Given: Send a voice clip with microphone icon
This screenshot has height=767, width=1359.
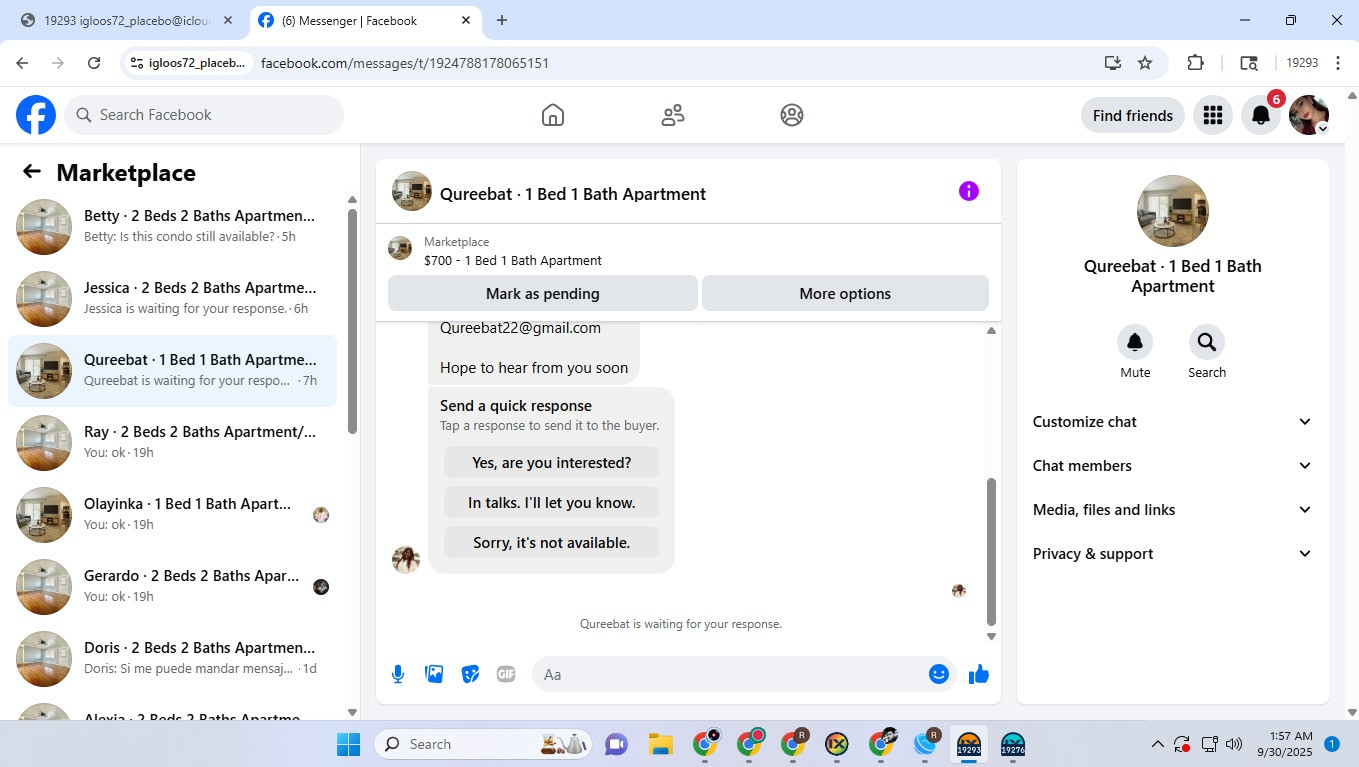Looking at the screenshot, I should pyautogui.click(x=398, y=674).
